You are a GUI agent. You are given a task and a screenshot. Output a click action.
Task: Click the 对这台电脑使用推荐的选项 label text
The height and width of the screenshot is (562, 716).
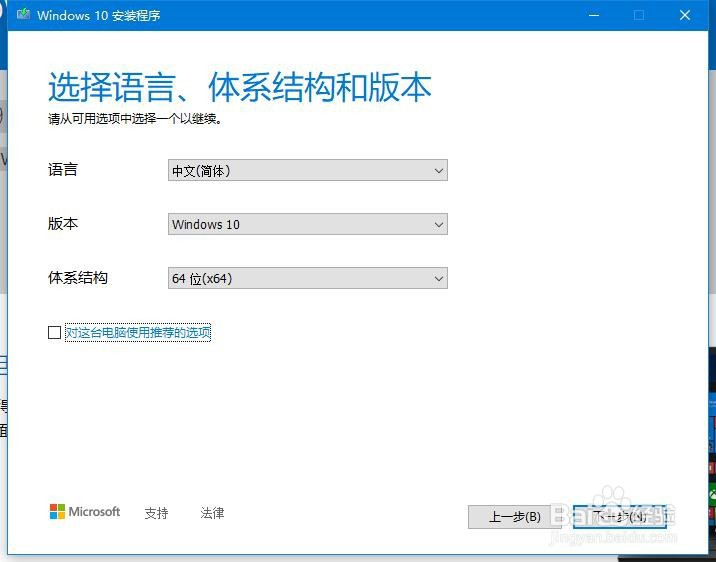tap(138, 332)
